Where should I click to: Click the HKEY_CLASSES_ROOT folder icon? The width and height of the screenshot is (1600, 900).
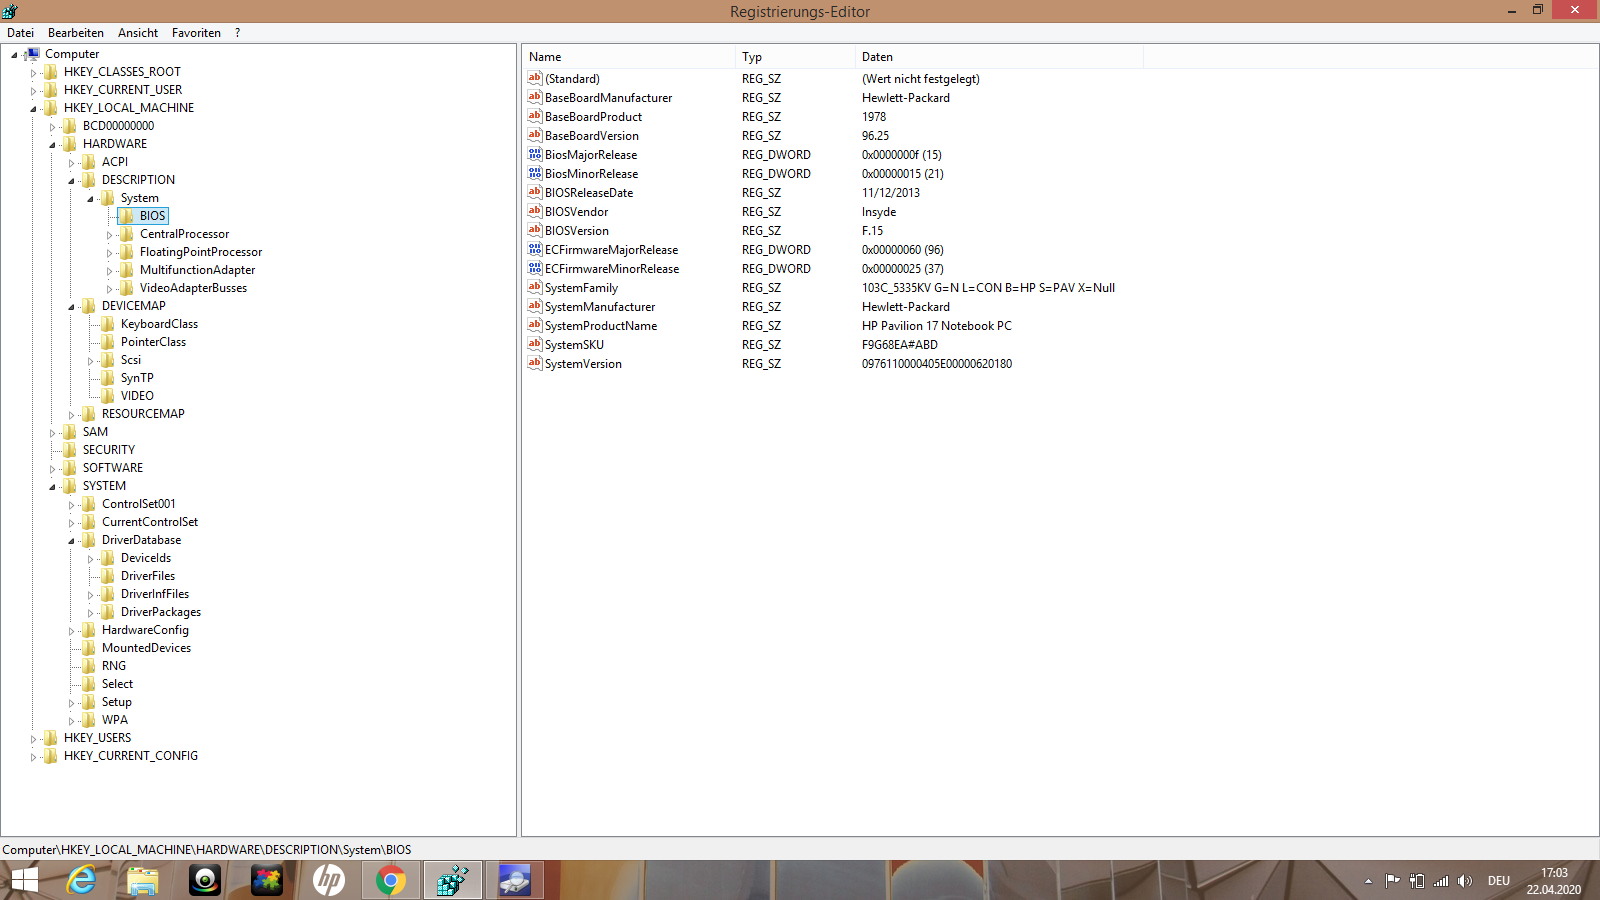[50, 72]
